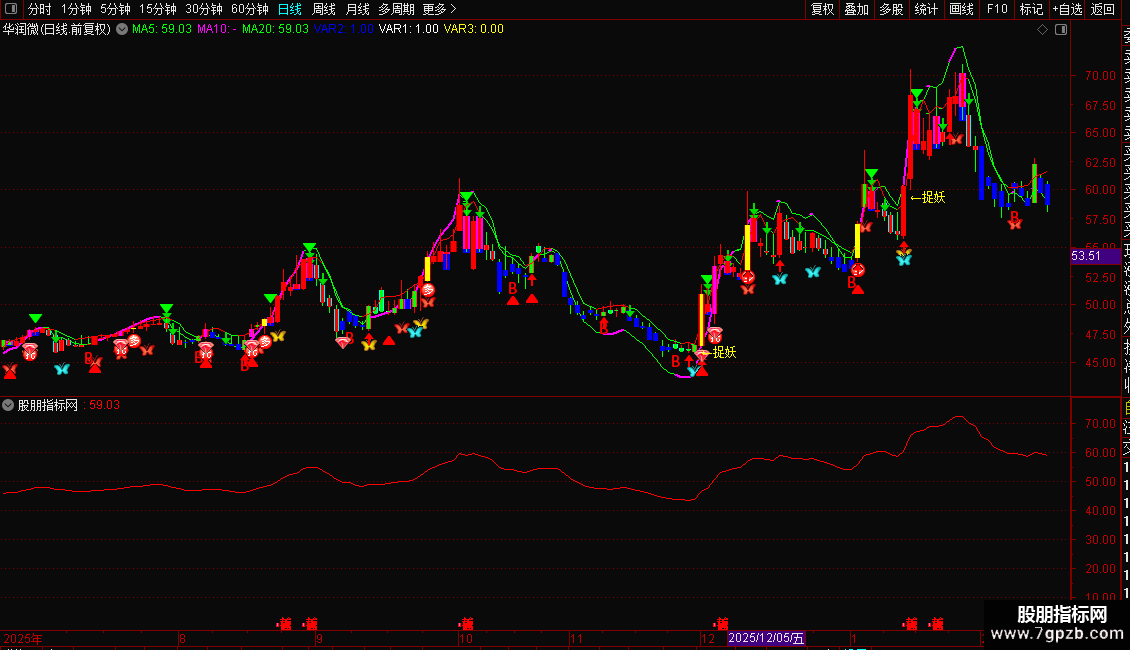Click the diamond icon above the chart

[x=1043, y=30]
